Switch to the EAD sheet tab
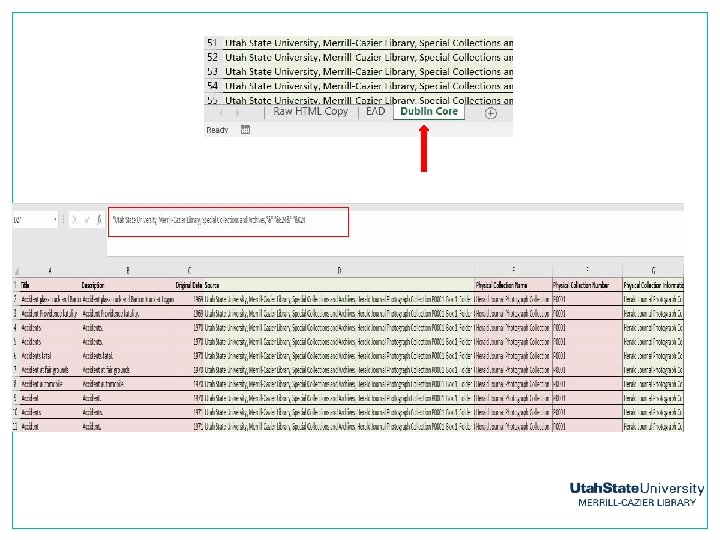 coord(375,112)
